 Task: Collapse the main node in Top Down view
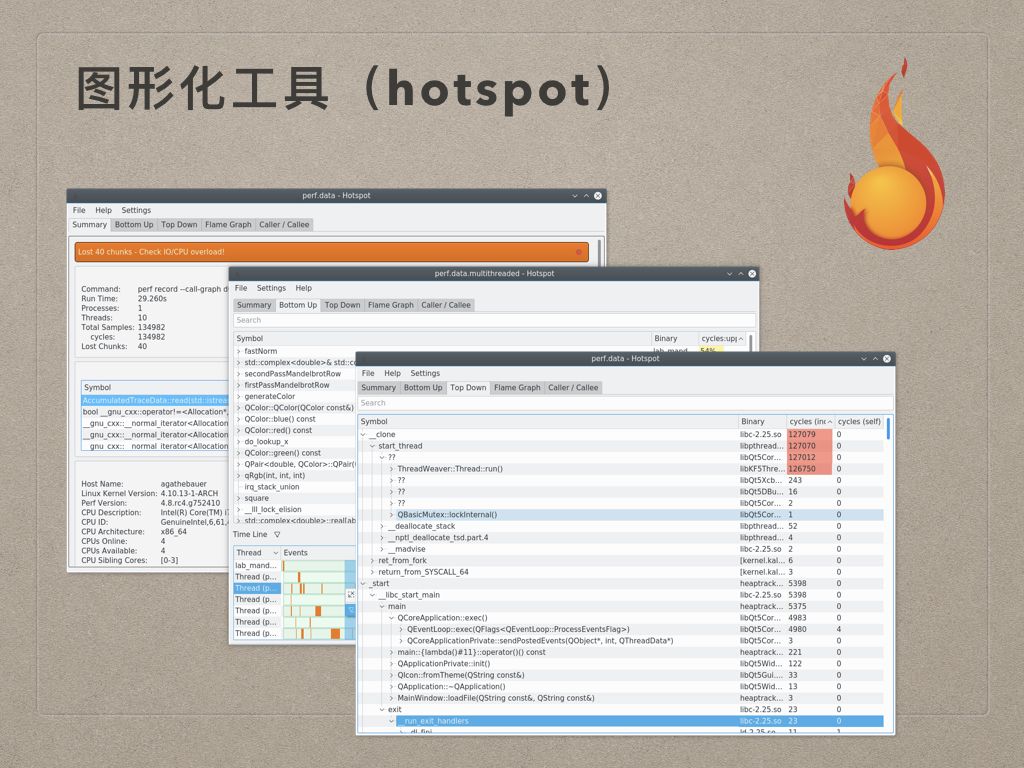tap(382, 607)
